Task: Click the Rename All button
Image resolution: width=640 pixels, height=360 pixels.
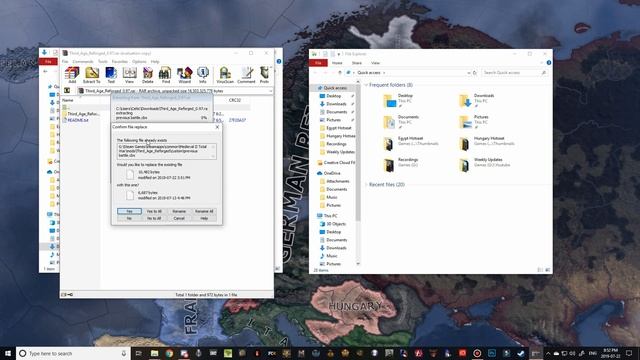Action: (204, 211)
